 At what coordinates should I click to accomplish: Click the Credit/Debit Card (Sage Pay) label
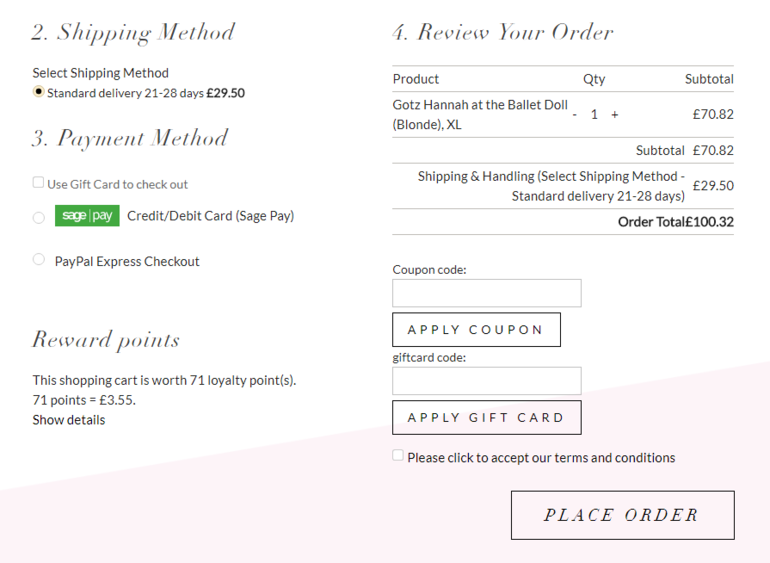click(x=210, y=216)
